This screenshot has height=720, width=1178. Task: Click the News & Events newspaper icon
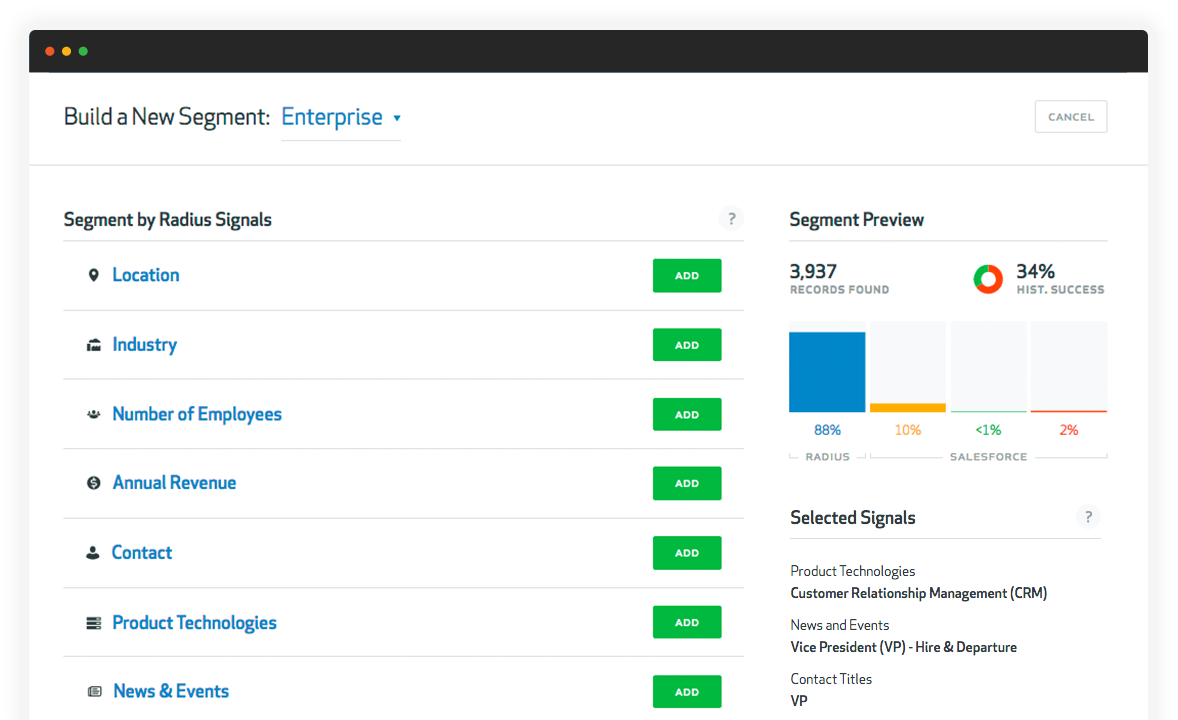tap(94, 691)
